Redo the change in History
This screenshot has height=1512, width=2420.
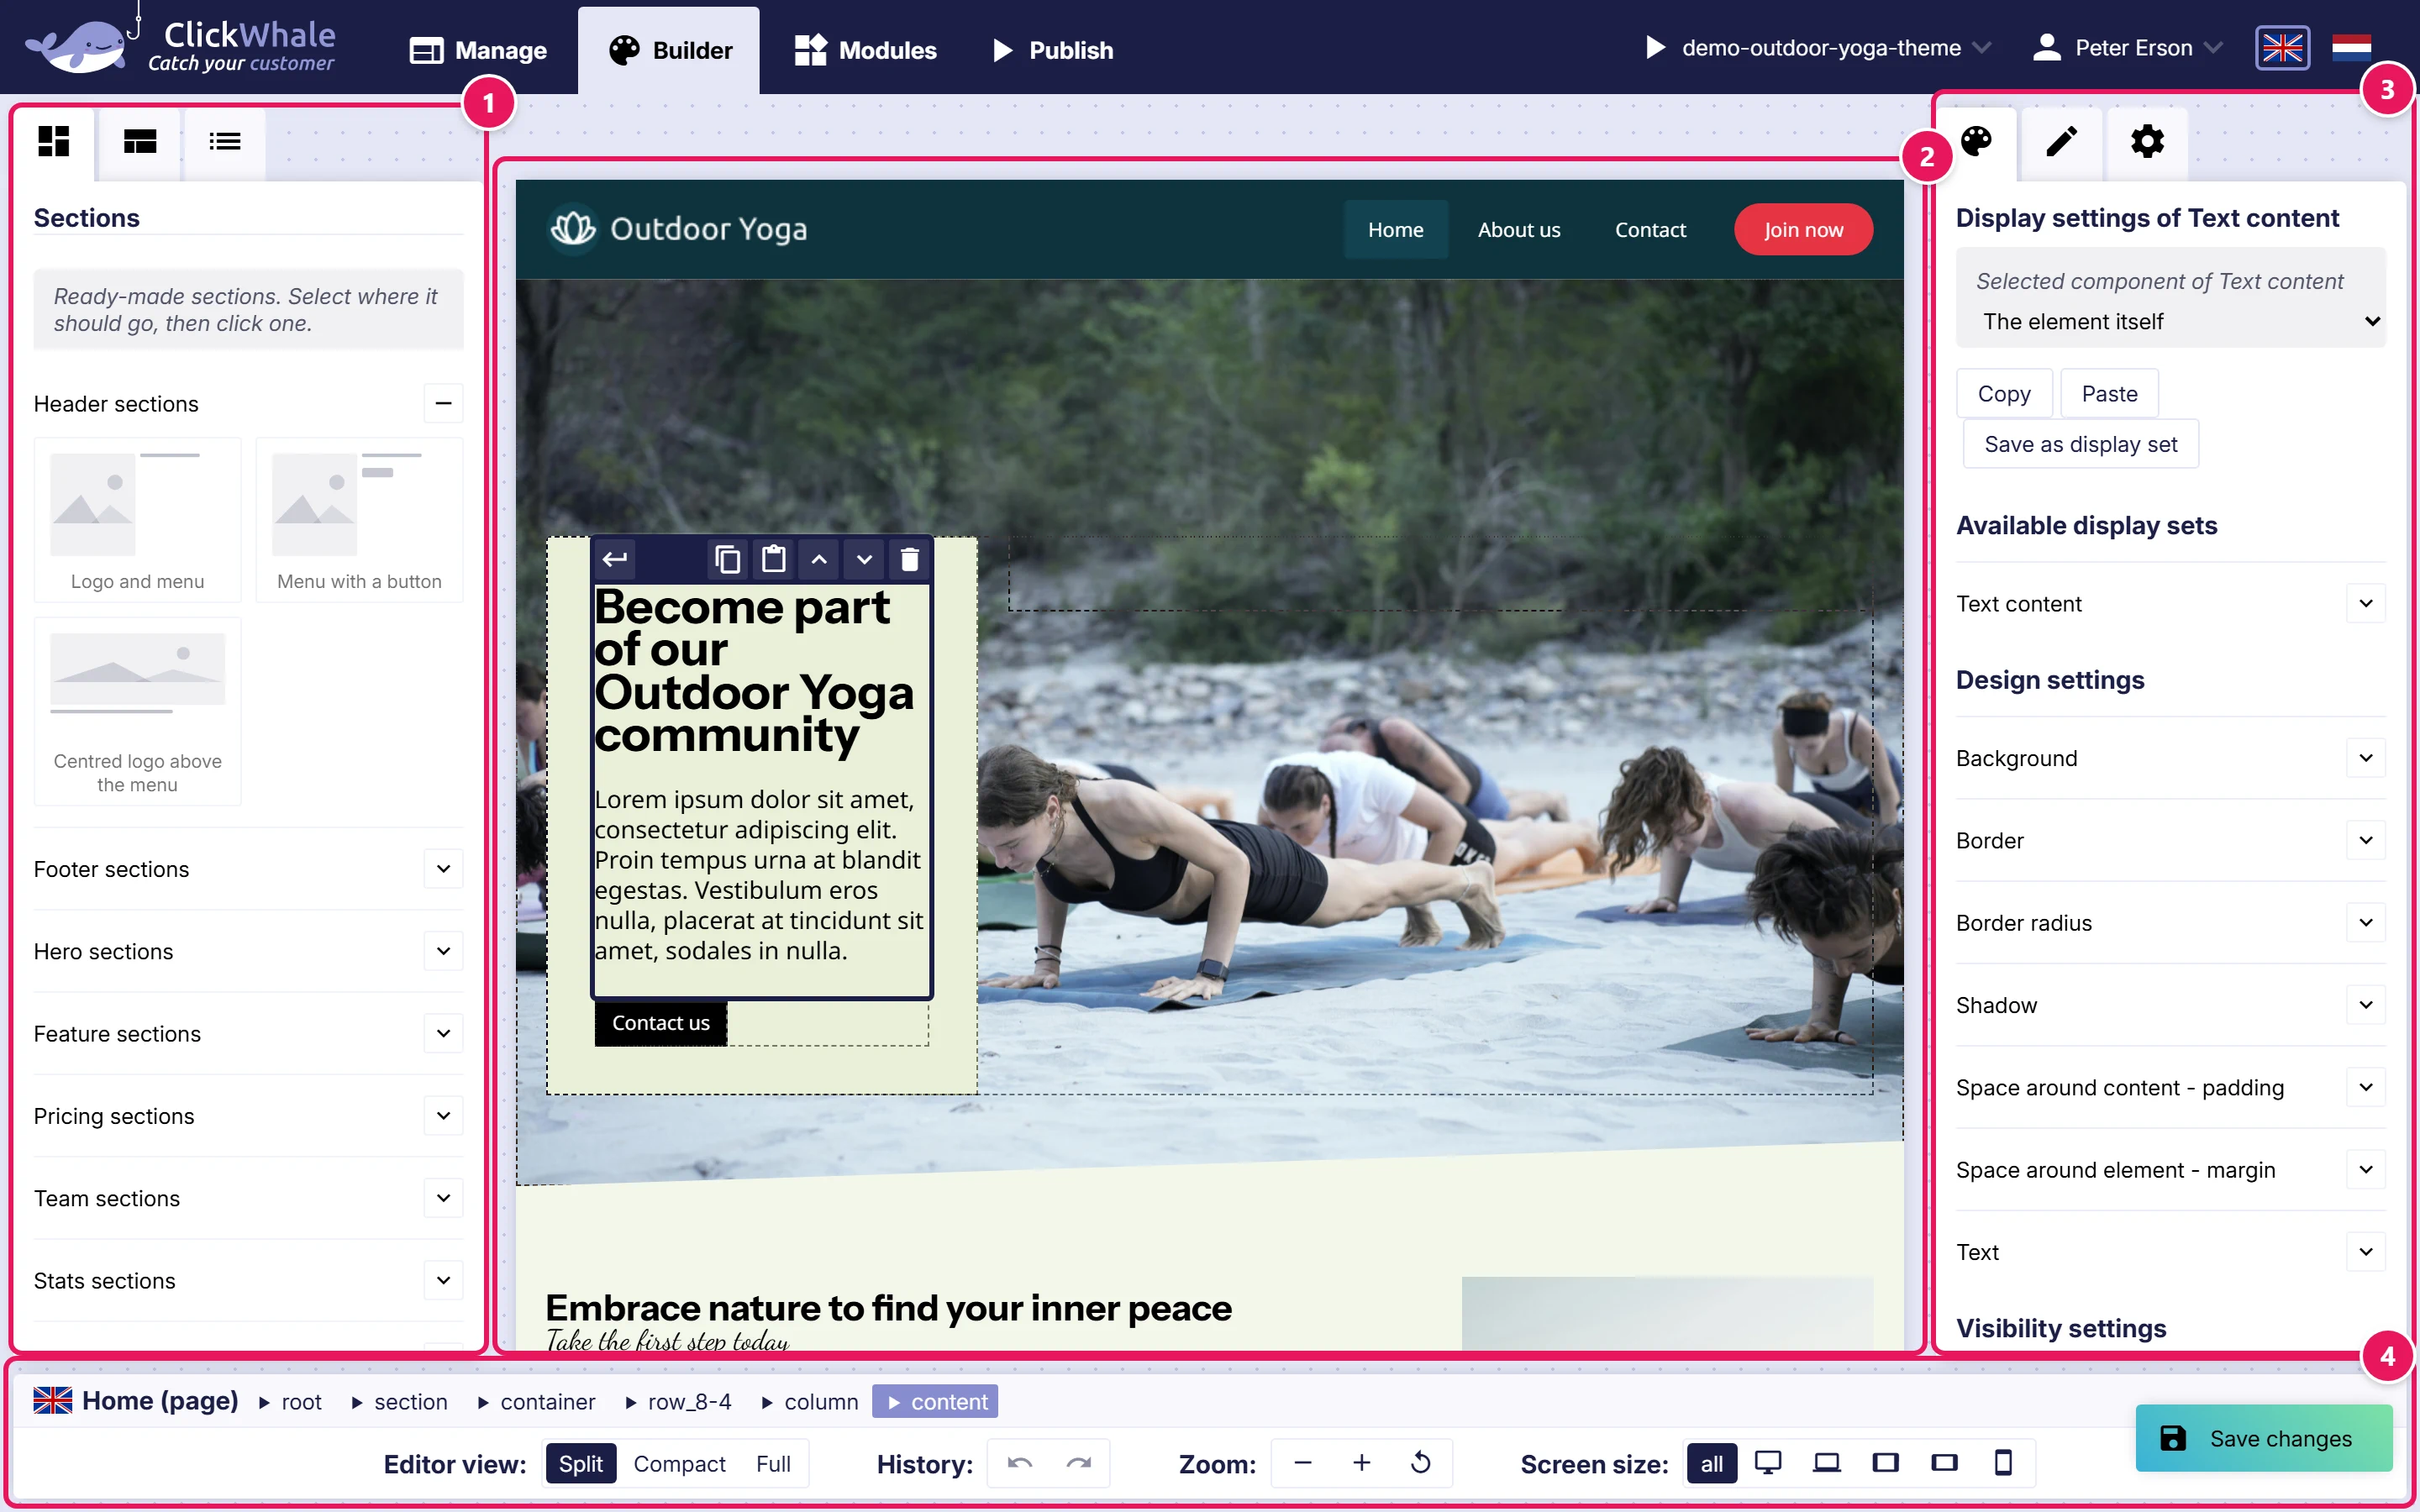point(1078,1463)
